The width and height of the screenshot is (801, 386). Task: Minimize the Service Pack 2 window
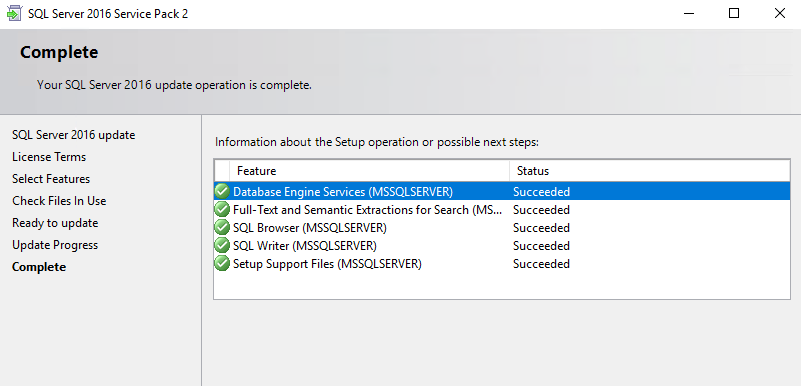tap(690, 14)
